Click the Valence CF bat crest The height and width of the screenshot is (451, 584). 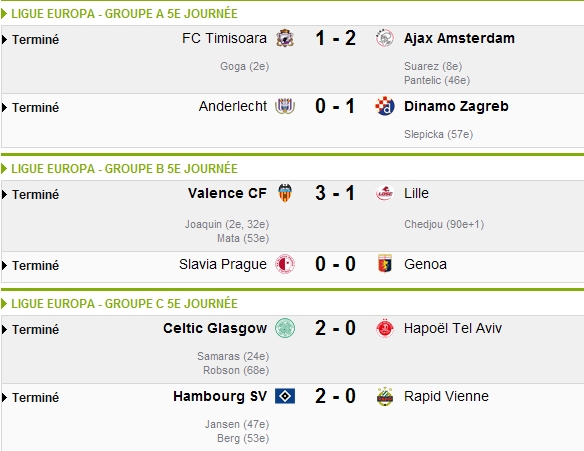(285, 193)
